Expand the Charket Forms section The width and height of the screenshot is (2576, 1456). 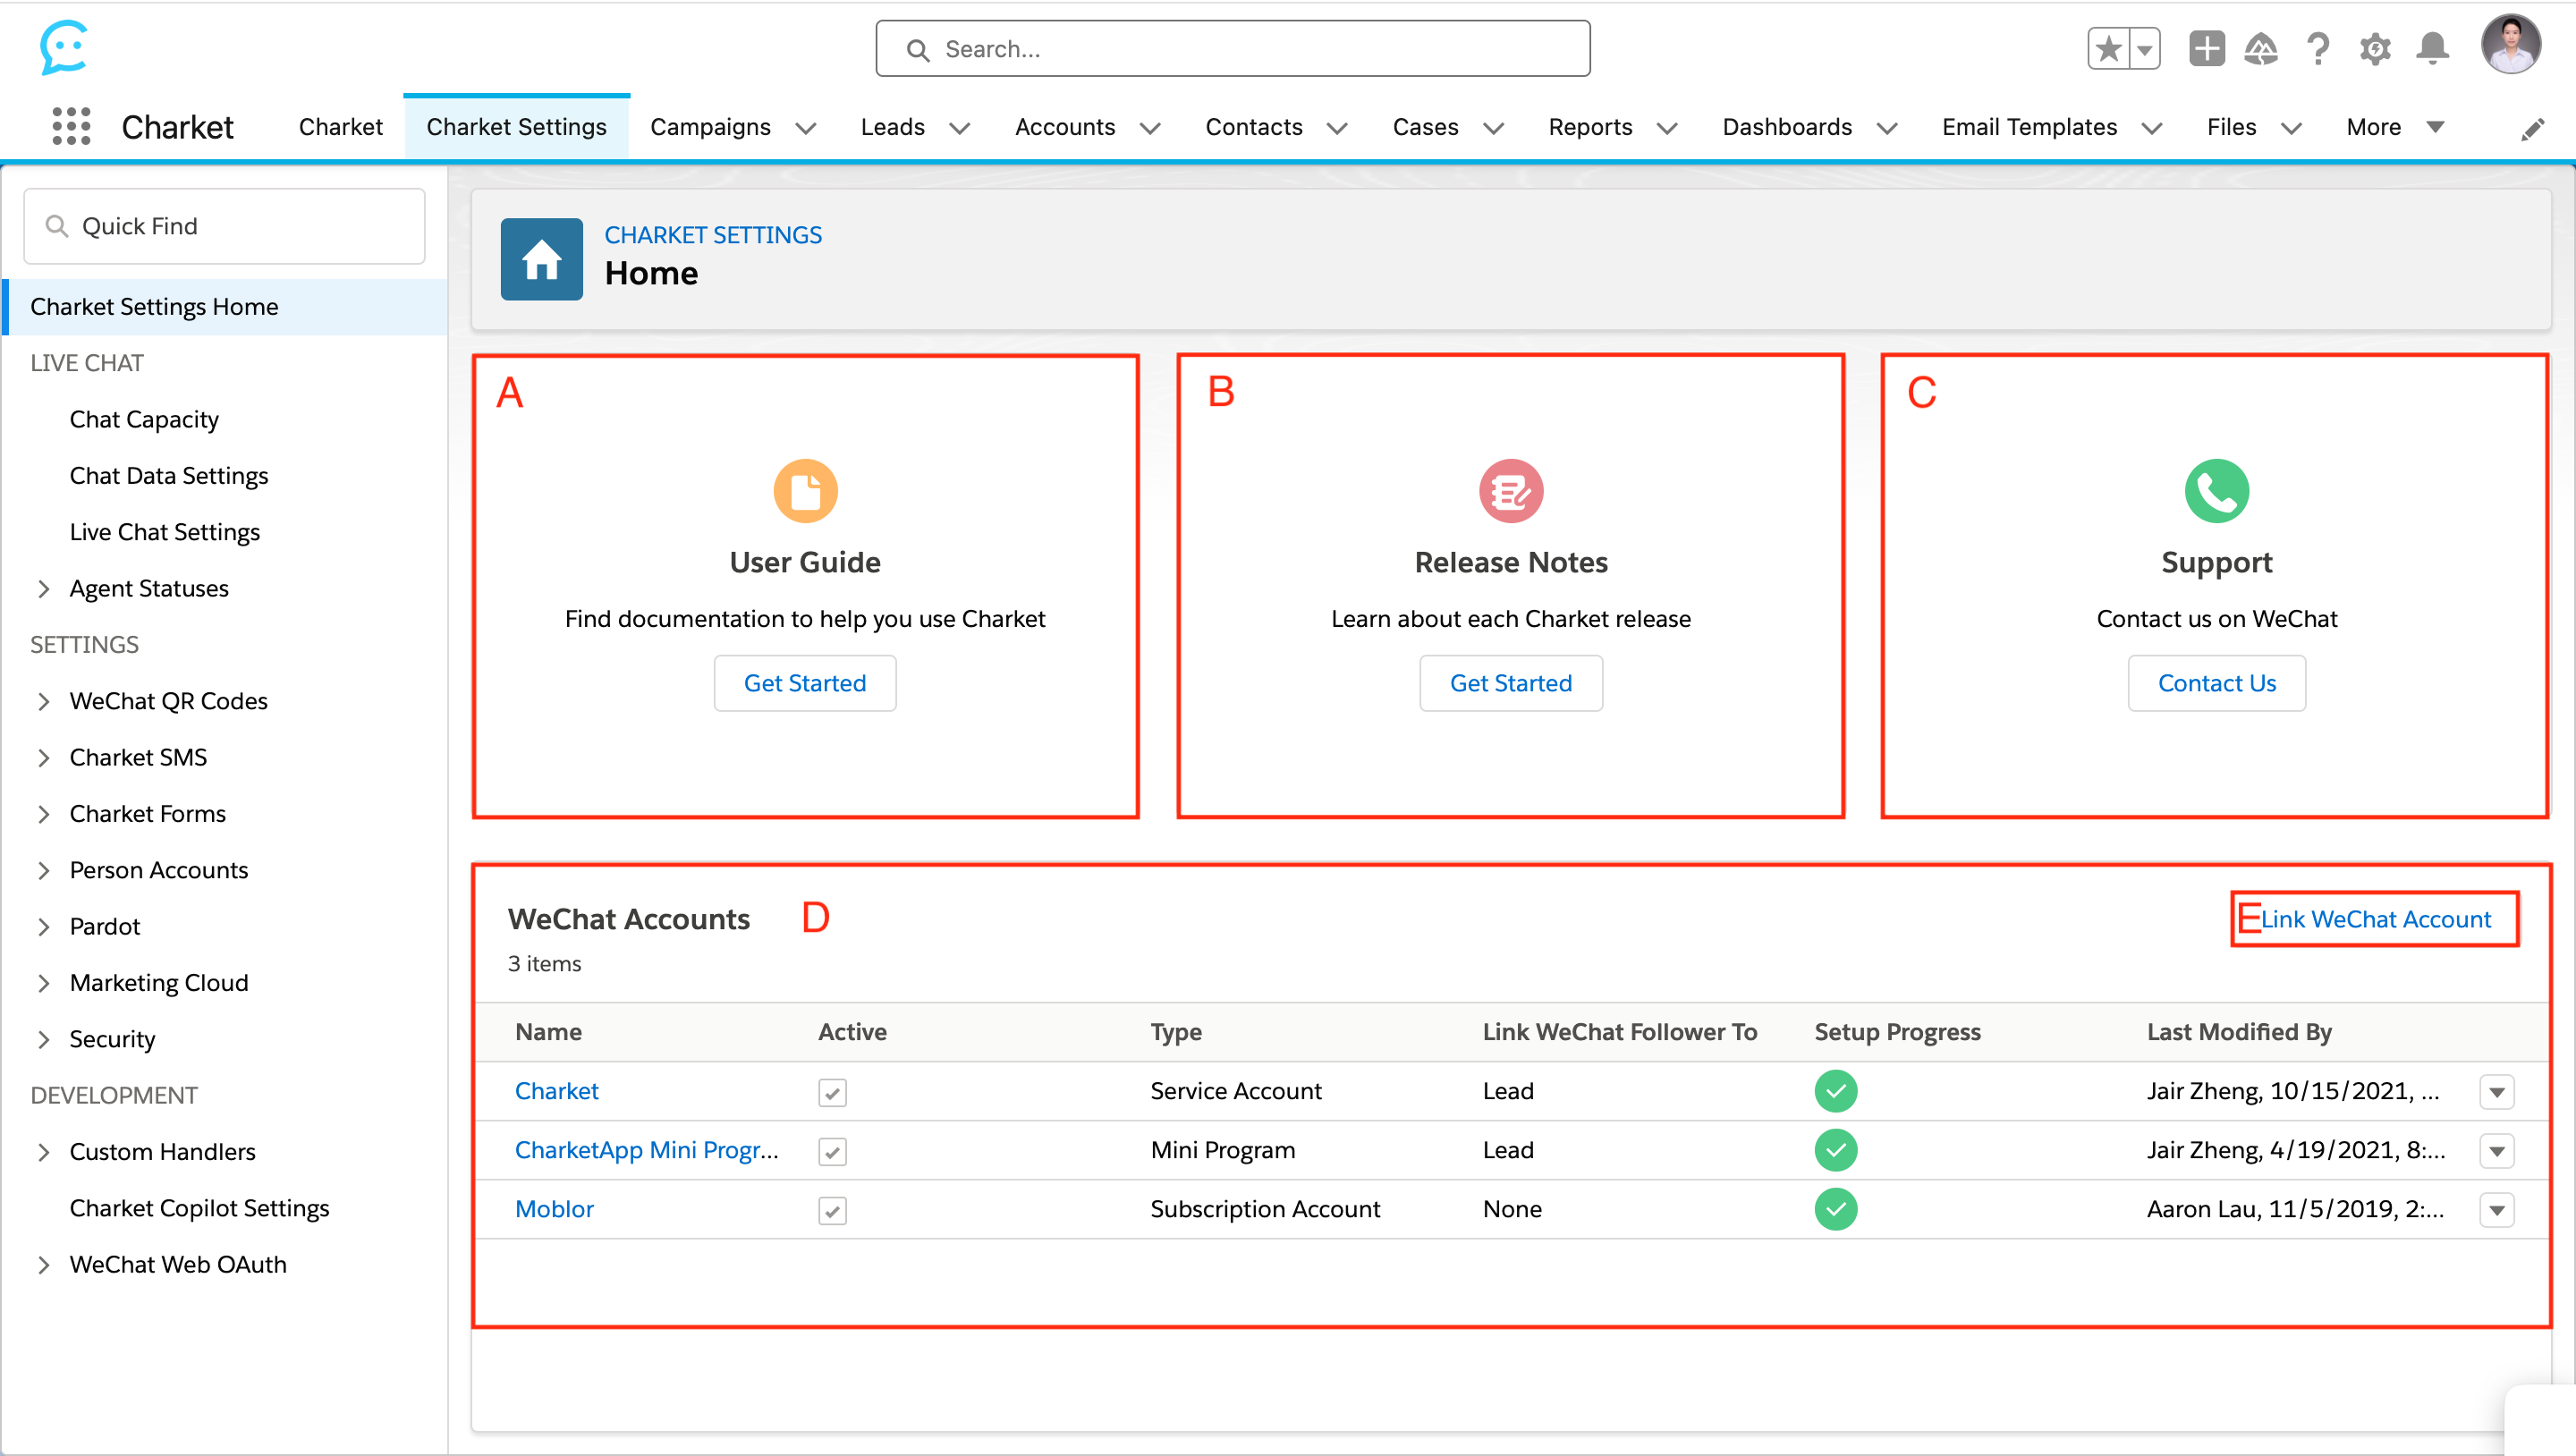[43, 814]
